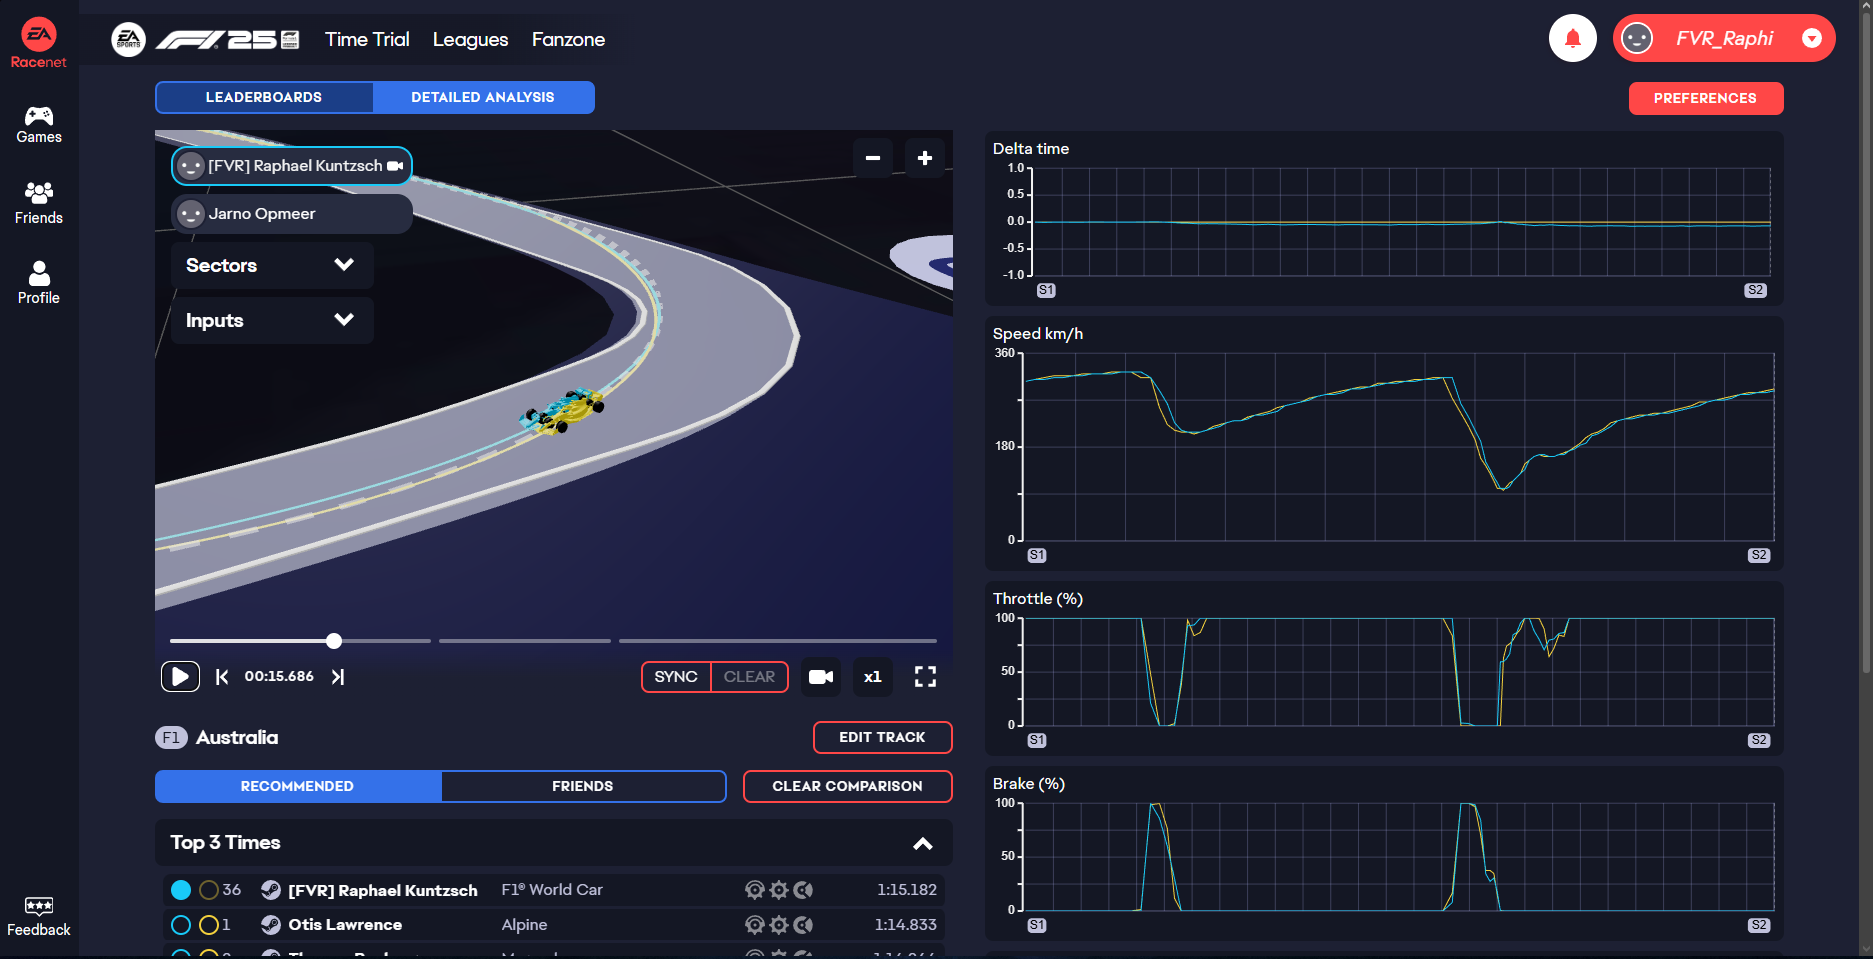This screenshot has width=1873, height=959.
Task: Expand the Sectors dropdown
Action: [x=272, y=265]
